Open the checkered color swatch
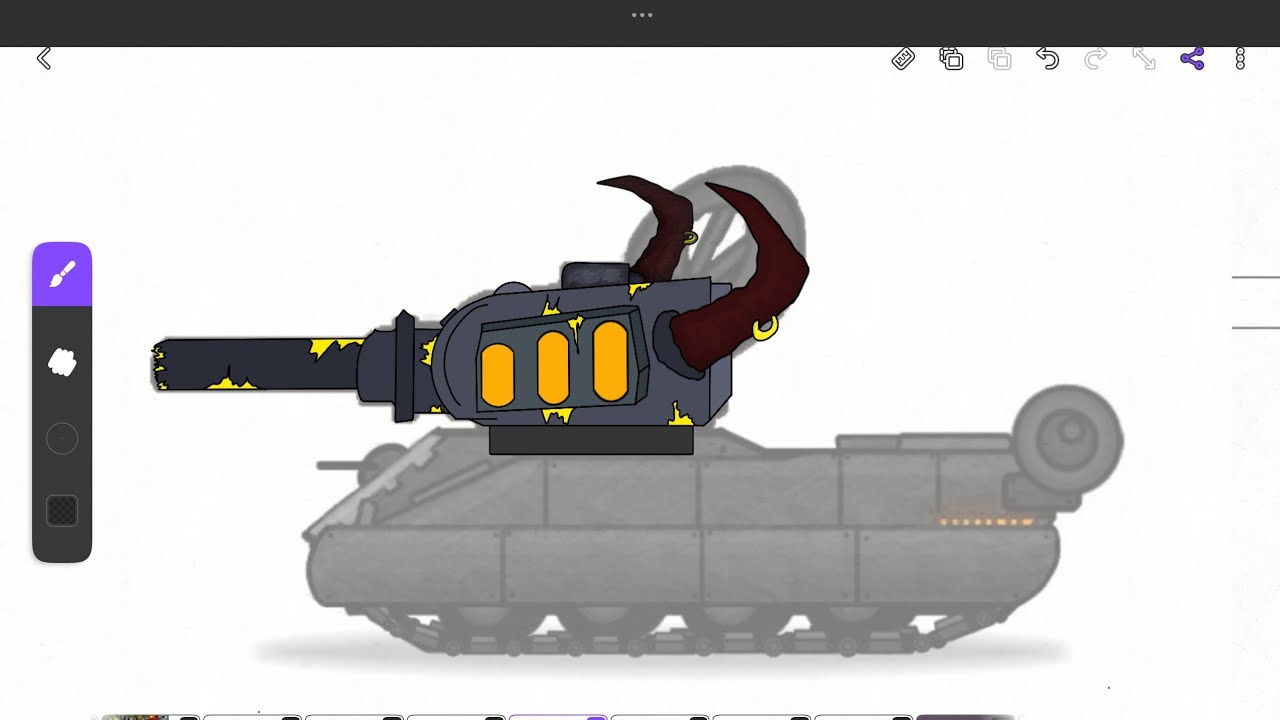The width and height of the screenshot is (1280, 720). tap(62, 511)
